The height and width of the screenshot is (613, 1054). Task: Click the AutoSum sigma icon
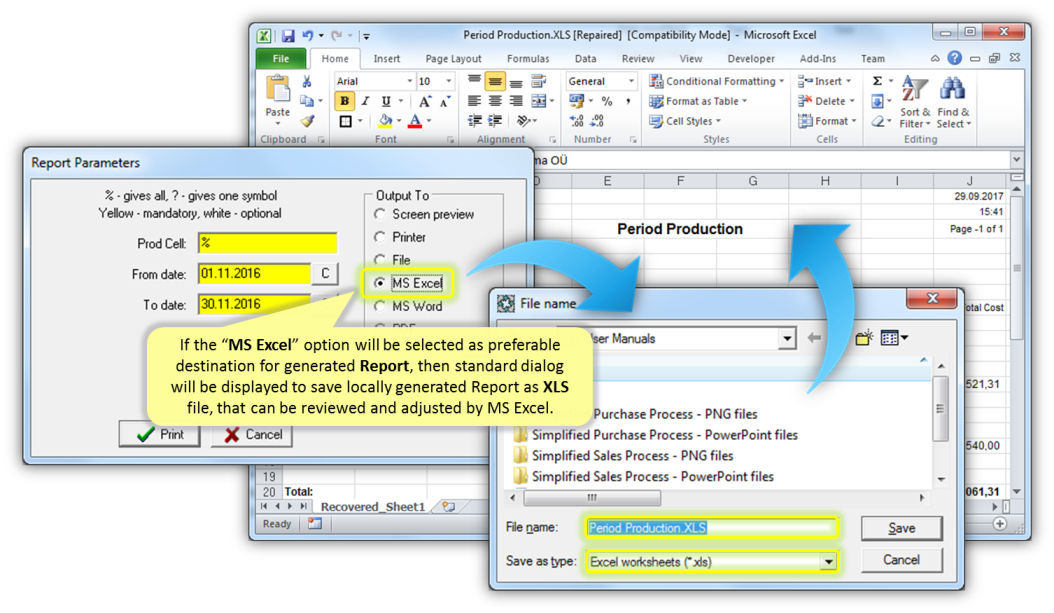pyautogui.click(x=877, y=81)
